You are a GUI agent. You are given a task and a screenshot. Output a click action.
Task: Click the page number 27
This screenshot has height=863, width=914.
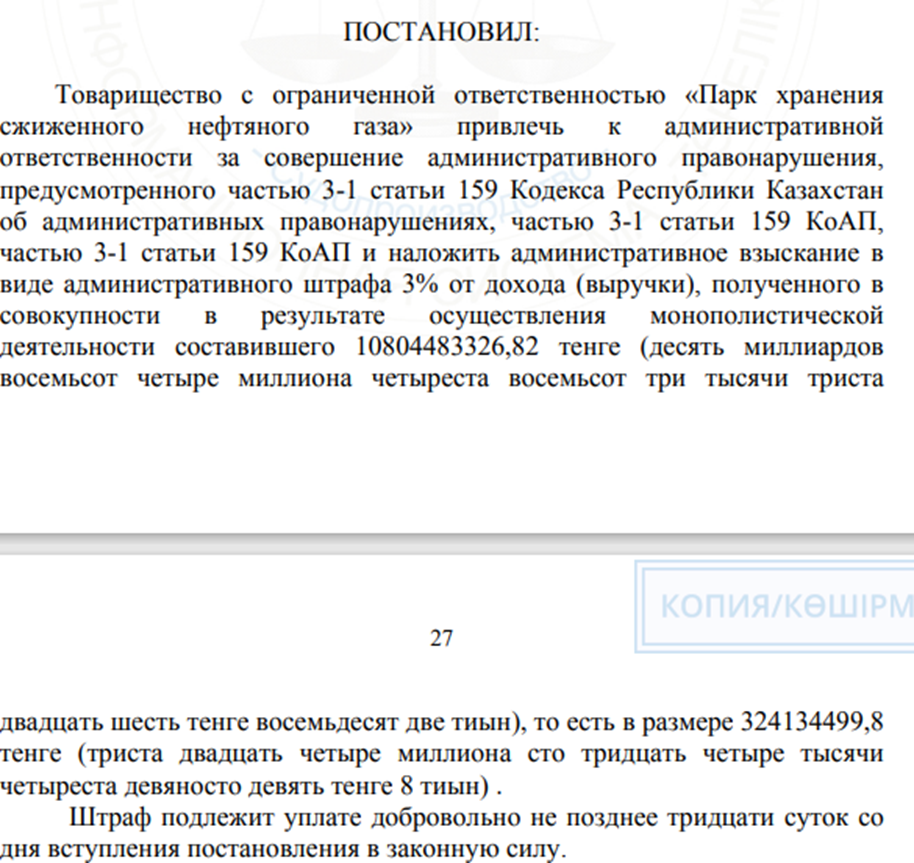click(x=441, y=638)
